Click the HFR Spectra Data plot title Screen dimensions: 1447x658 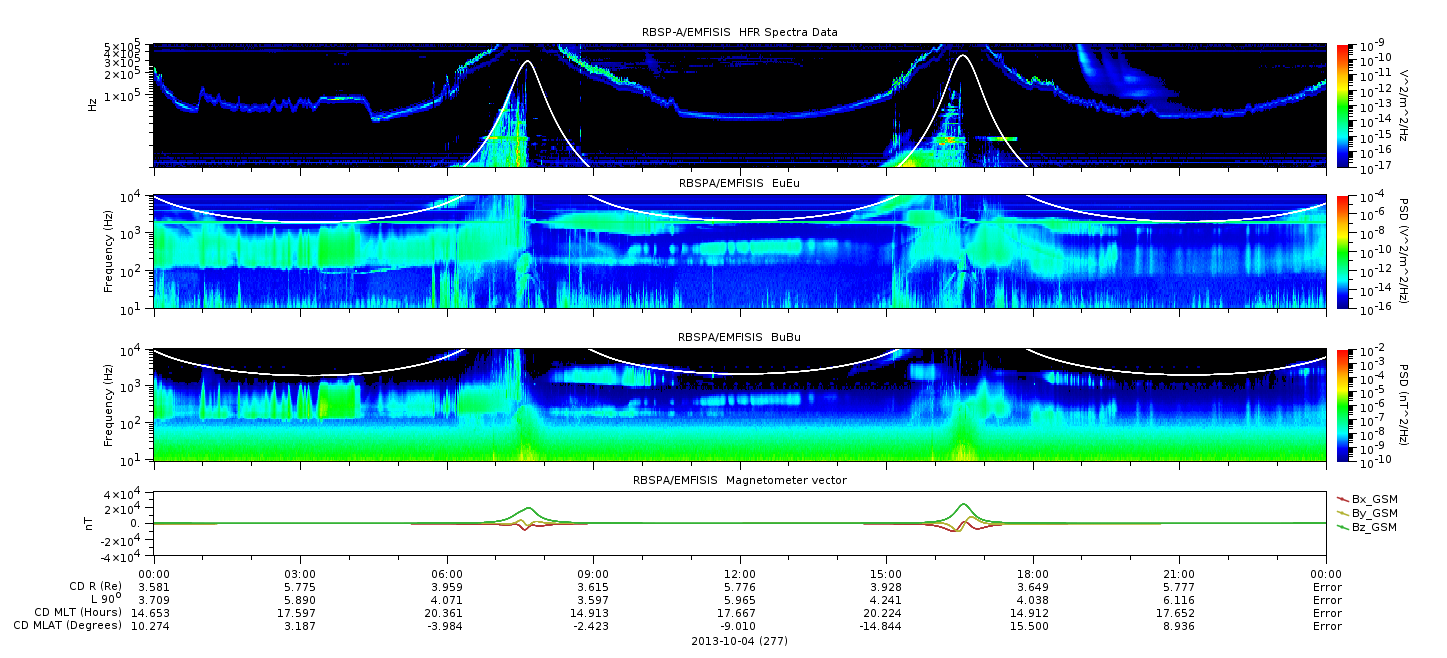click(739, 32)
